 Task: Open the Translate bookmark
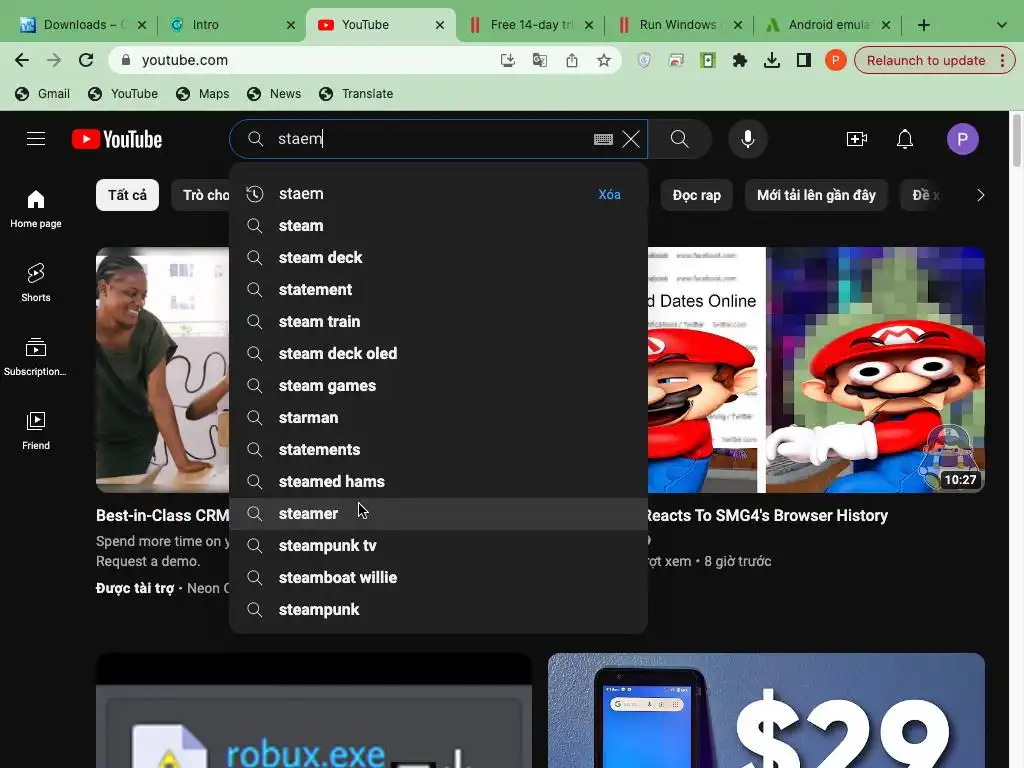pyautogui.click(x=356, y=93)
